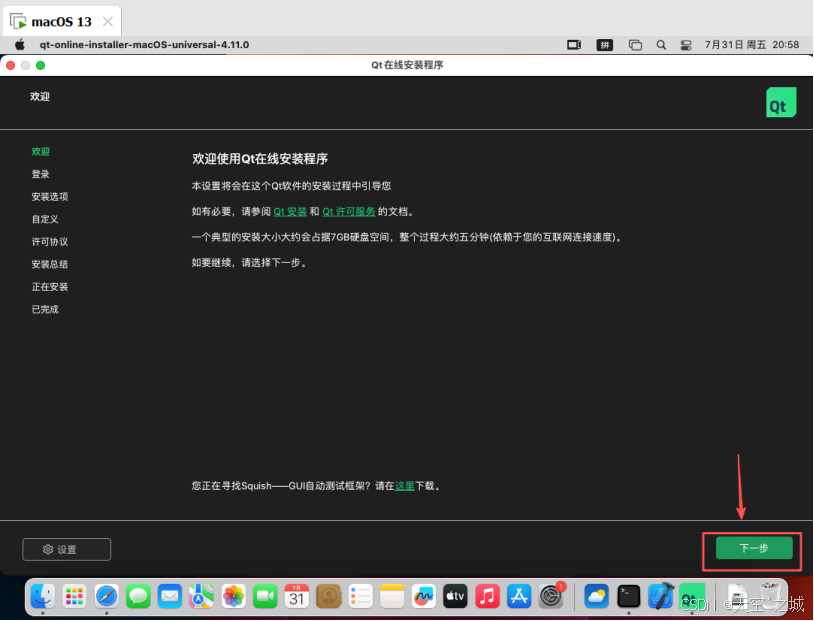Click the green zoom window button
The height and width of the screenshot is (621, 814).
pos(40,65)
